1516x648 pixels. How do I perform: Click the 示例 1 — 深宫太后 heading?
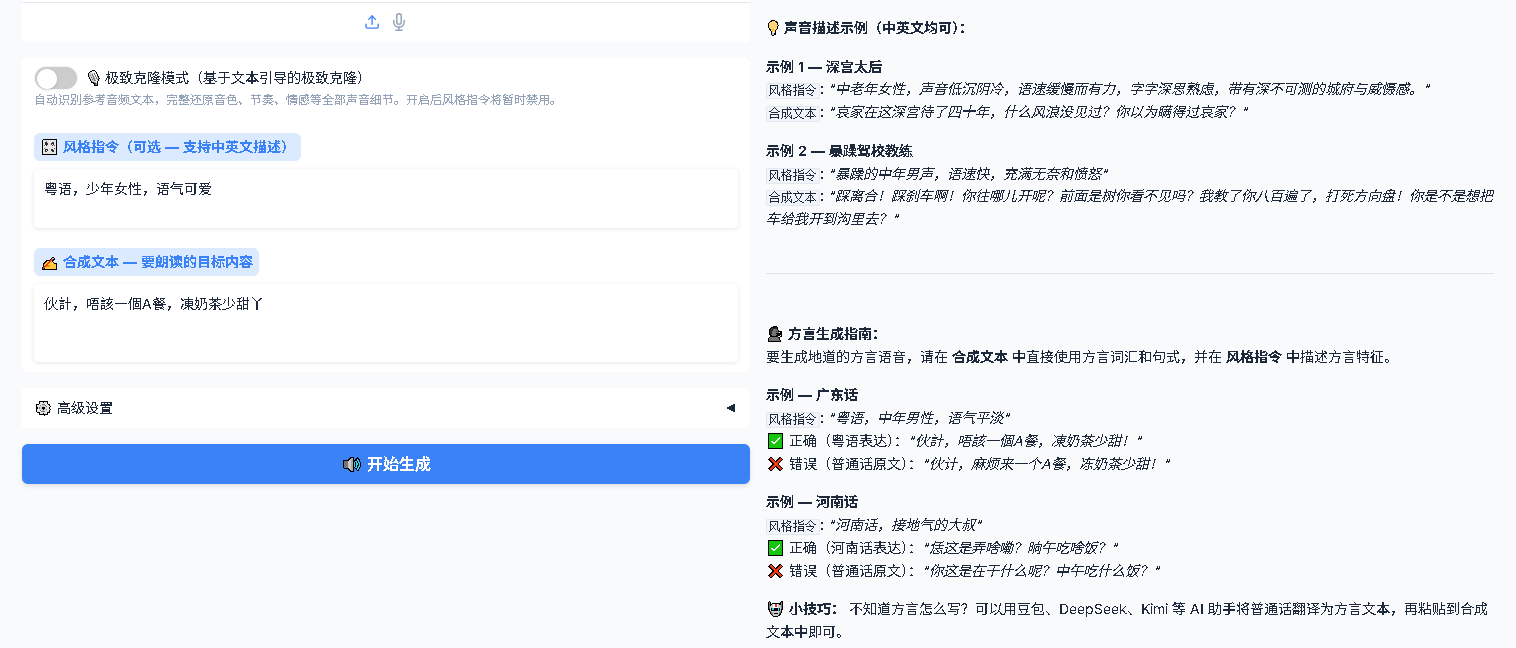click(x=824, y=67)
